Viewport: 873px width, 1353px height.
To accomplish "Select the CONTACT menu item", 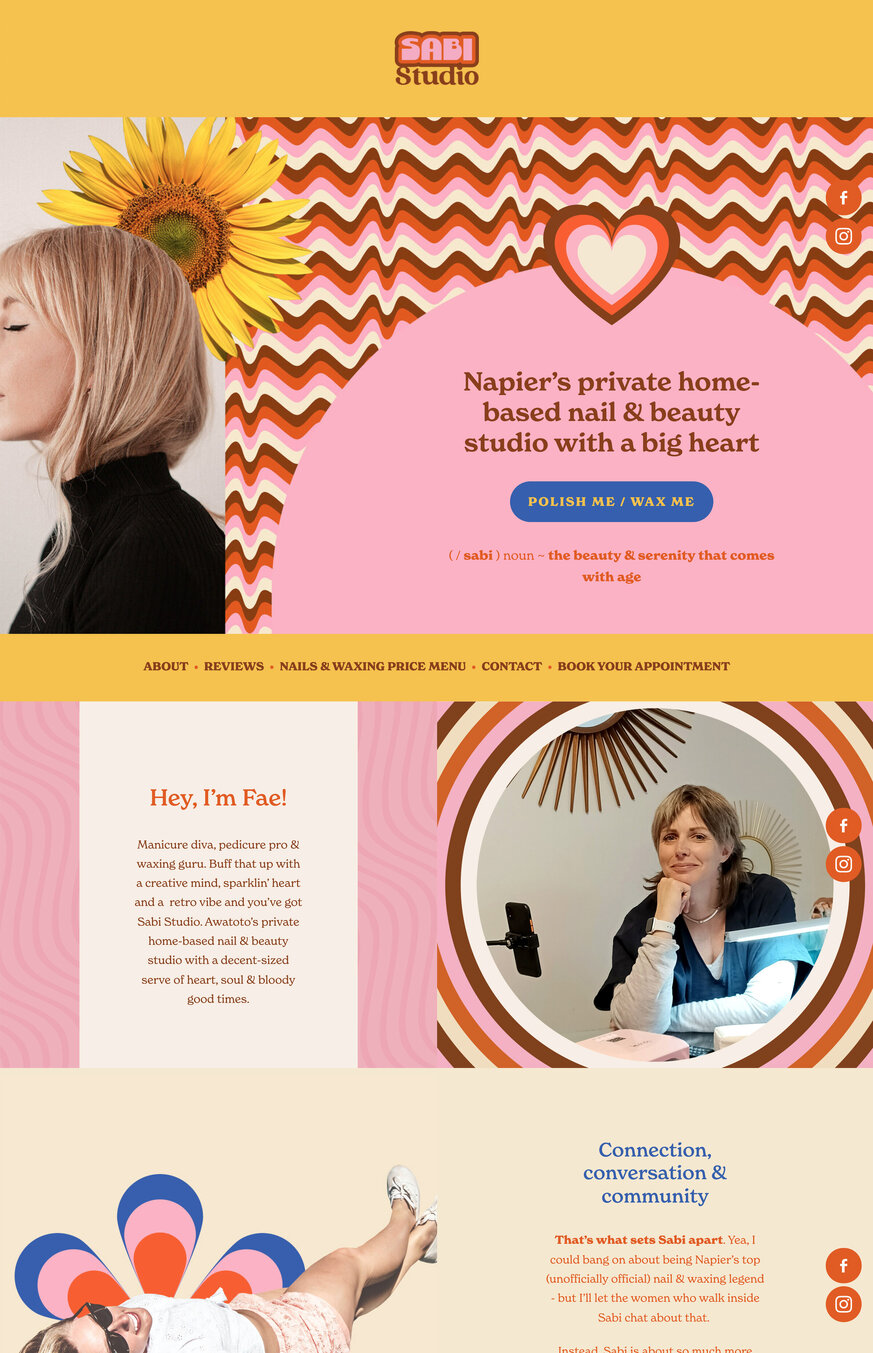I will point(511,666).
